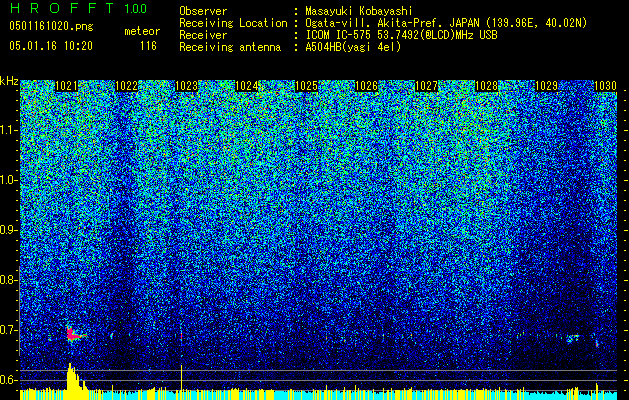
Task: Click the 1024 time marker
Action: [246, 86]
